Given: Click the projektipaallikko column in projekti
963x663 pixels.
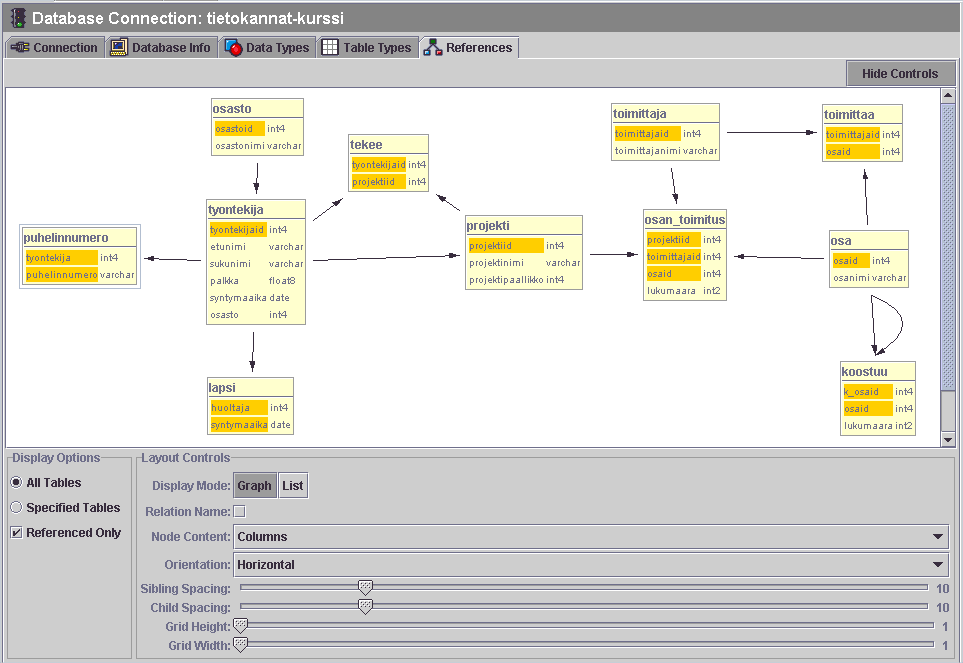Looking at the screenshot, I should pyautogui.click(x=506, y=280).
